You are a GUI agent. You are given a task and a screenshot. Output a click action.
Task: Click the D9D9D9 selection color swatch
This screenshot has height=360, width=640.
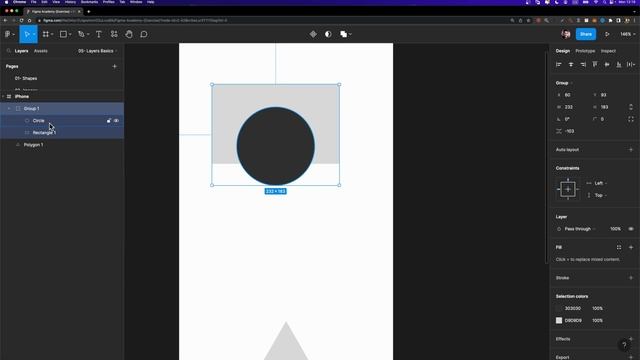pyautogui.click(x=559, y=321)
